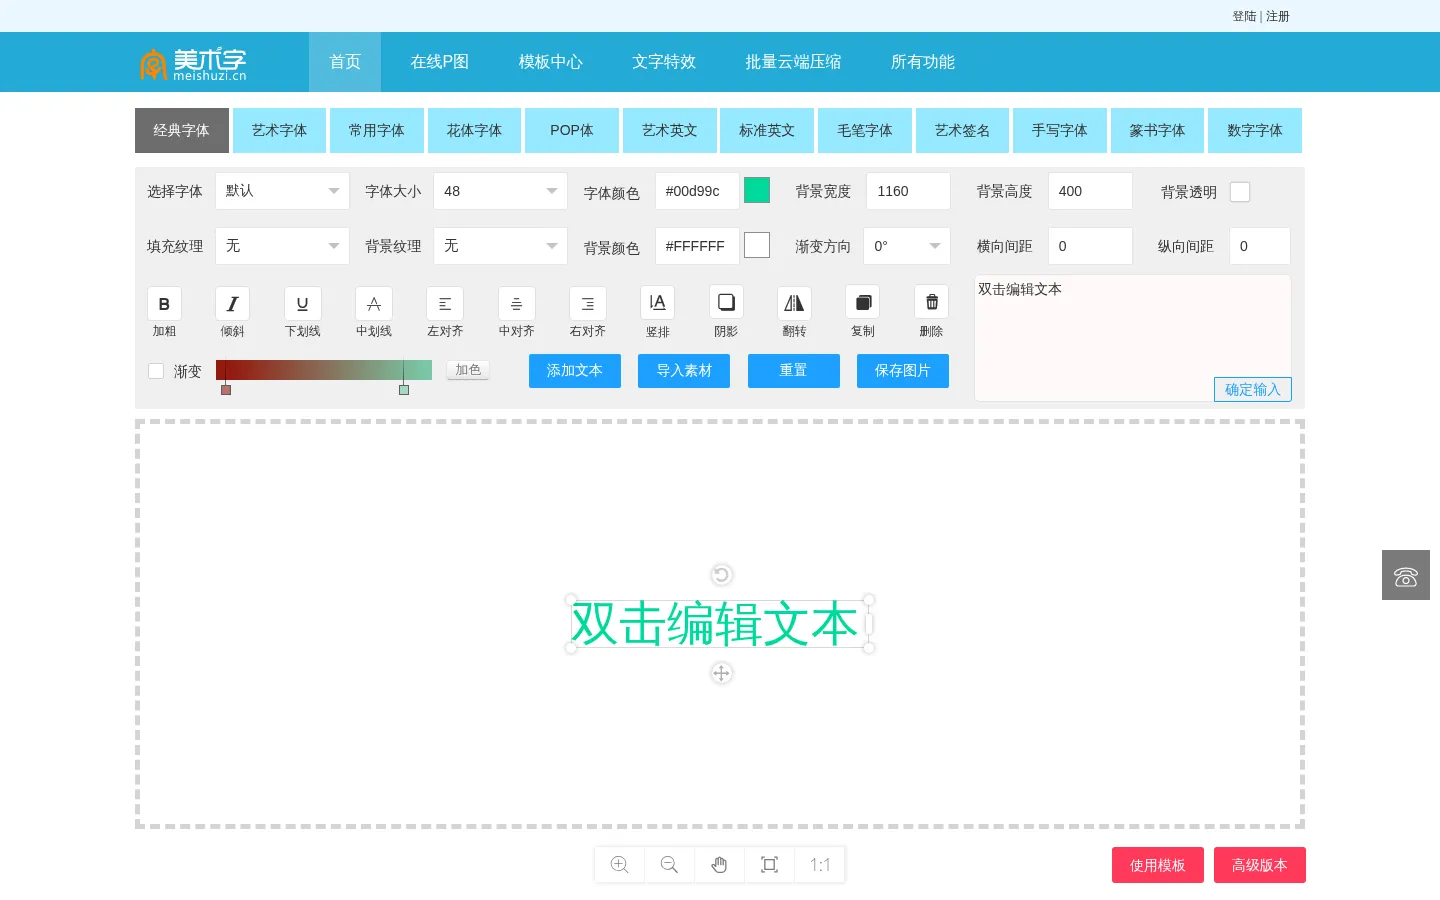Click the 保存图片 save image button
Screen dimensions: 1440x900
903,371
